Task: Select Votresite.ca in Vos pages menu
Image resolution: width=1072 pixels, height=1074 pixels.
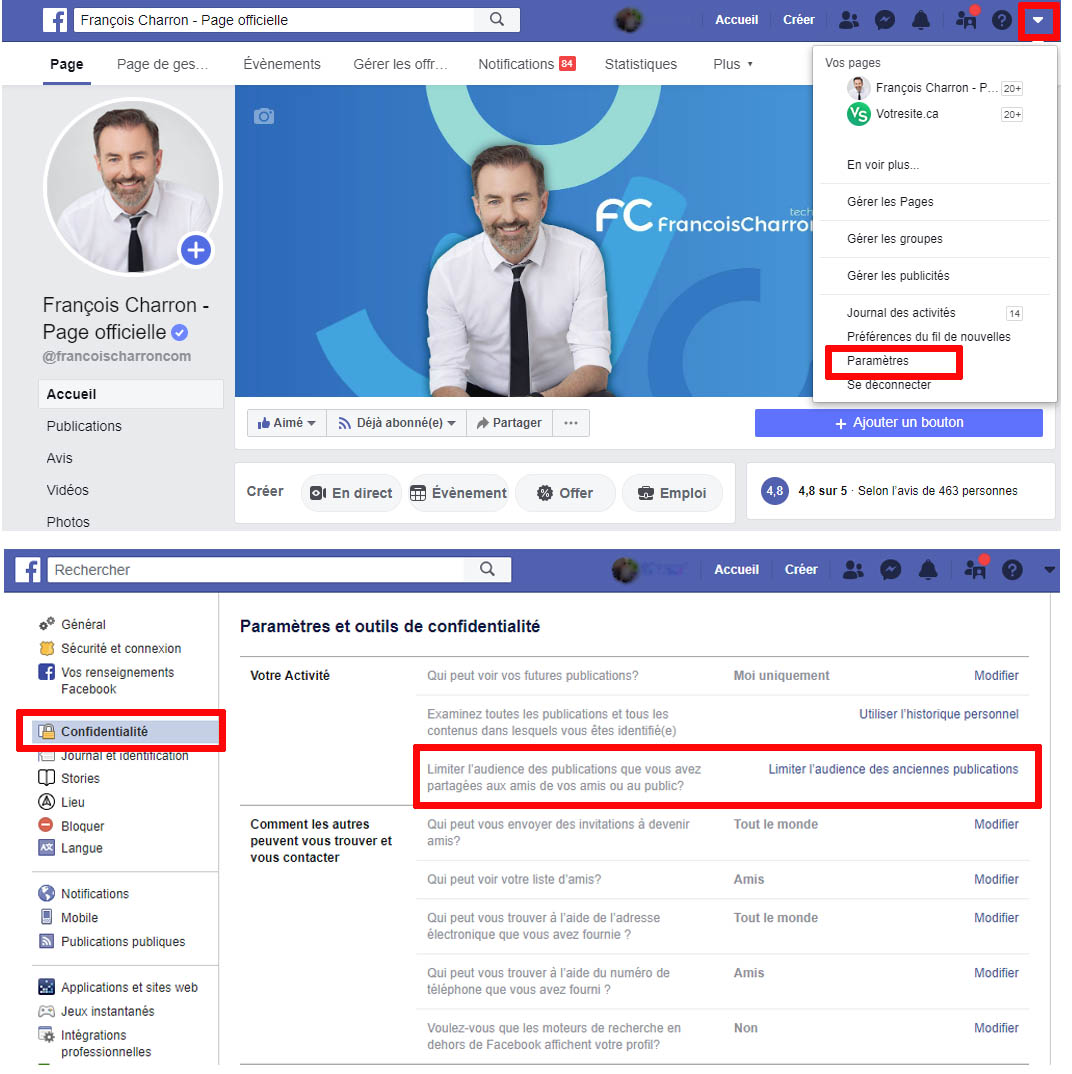Action: [934, 114]
